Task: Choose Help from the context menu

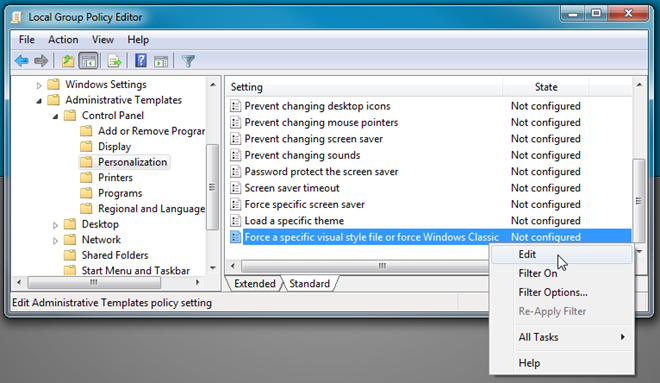Action: tap(562, 363)
